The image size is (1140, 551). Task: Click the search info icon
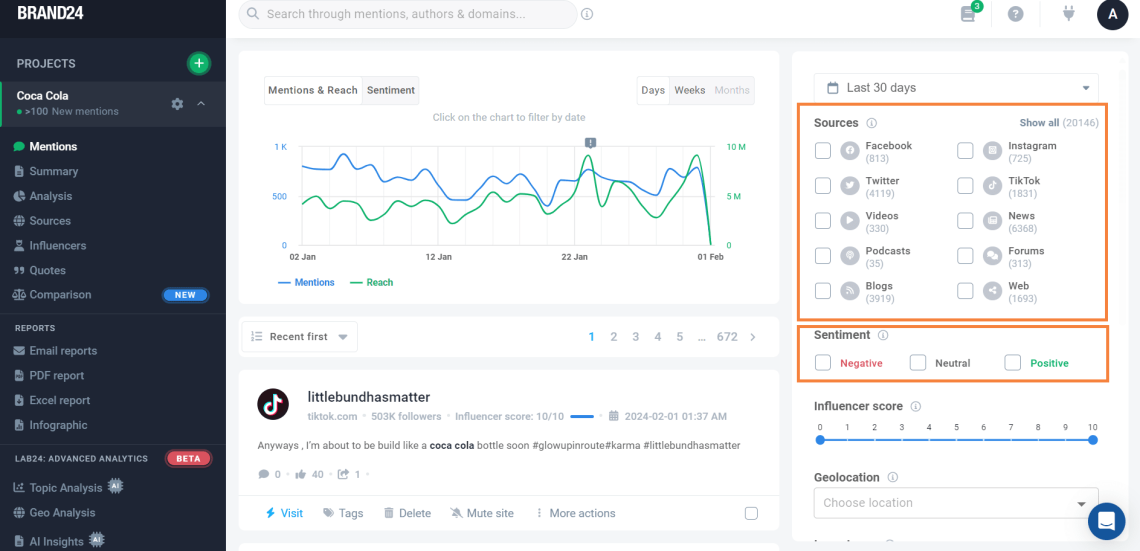point(587,14)
